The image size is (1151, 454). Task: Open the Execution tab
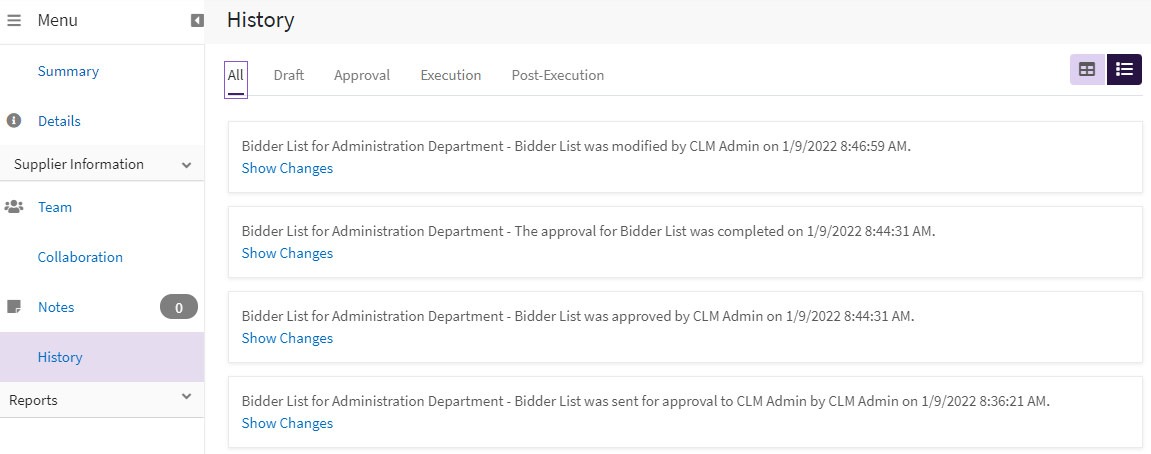tap(451, 76)
